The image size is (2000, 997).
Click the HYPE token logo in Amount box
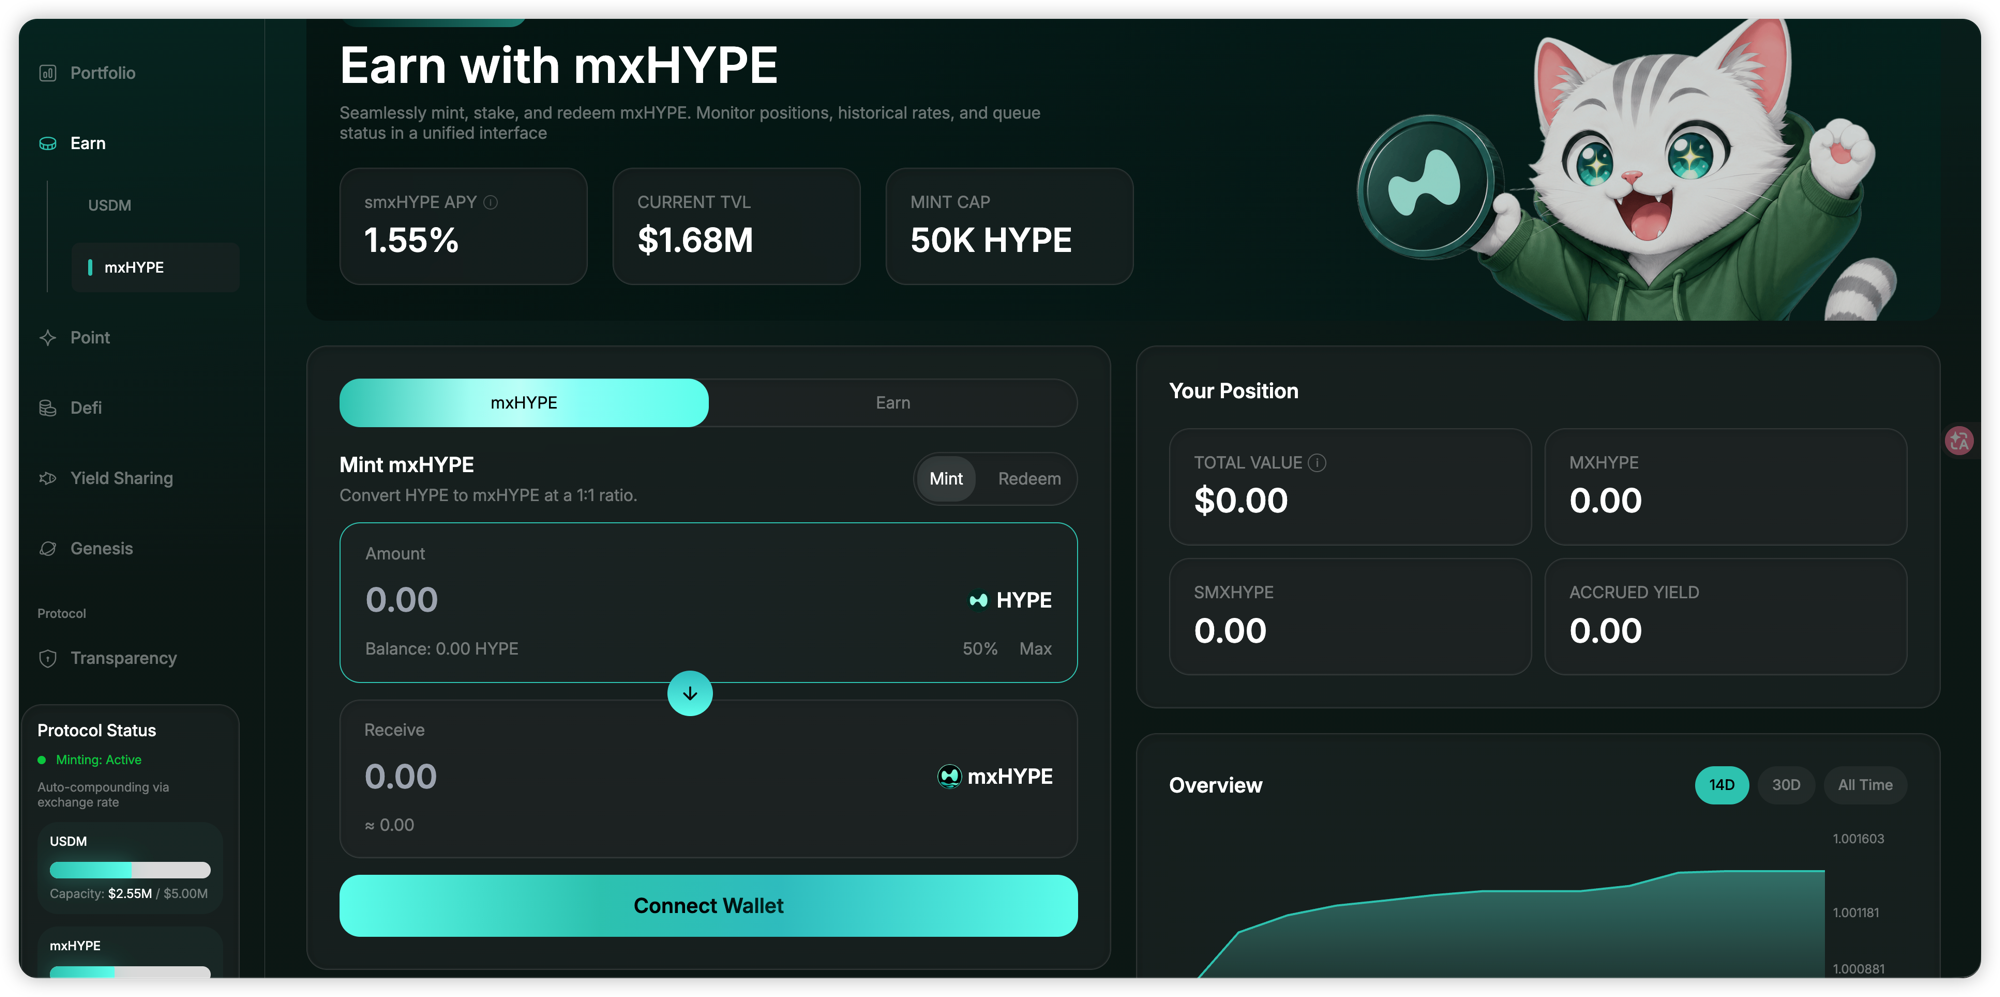(x=978, y=600)
